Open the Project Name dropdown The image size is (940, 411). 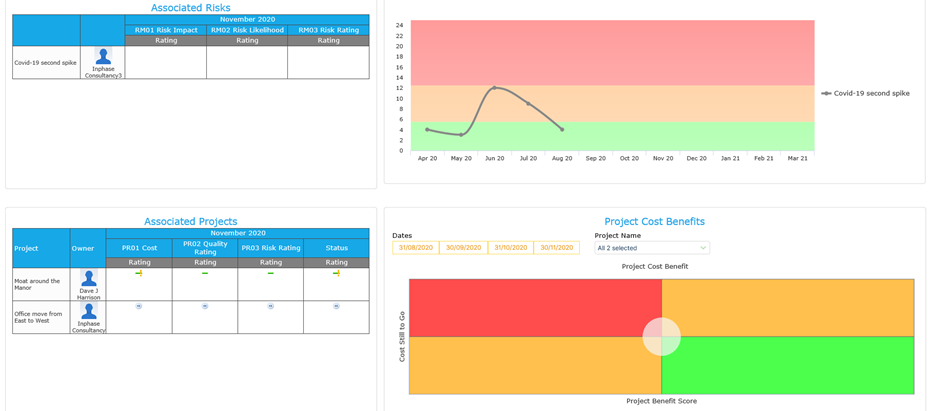652,247
